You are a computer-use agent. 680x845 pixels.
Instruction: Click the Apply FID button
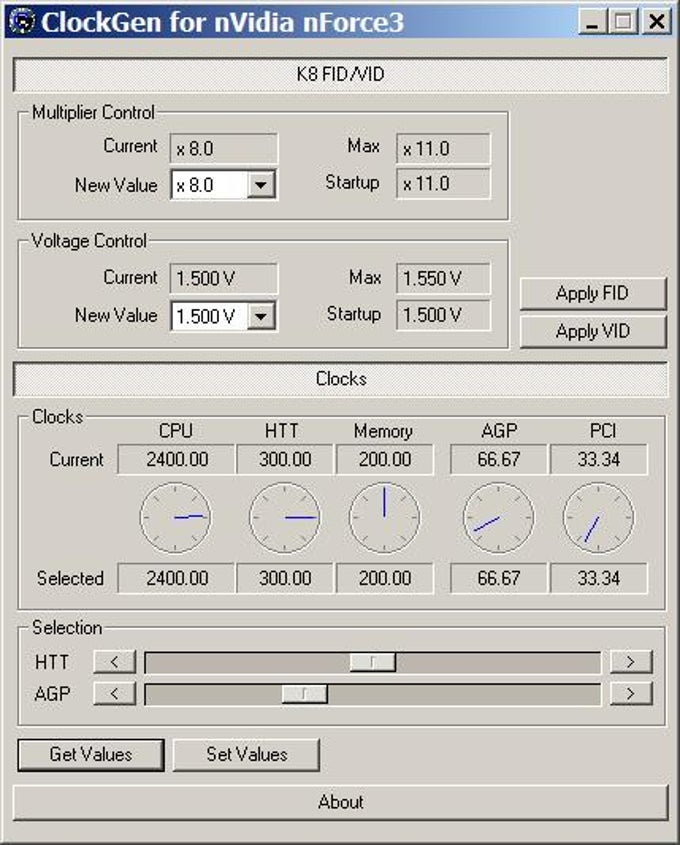point(593,294)
